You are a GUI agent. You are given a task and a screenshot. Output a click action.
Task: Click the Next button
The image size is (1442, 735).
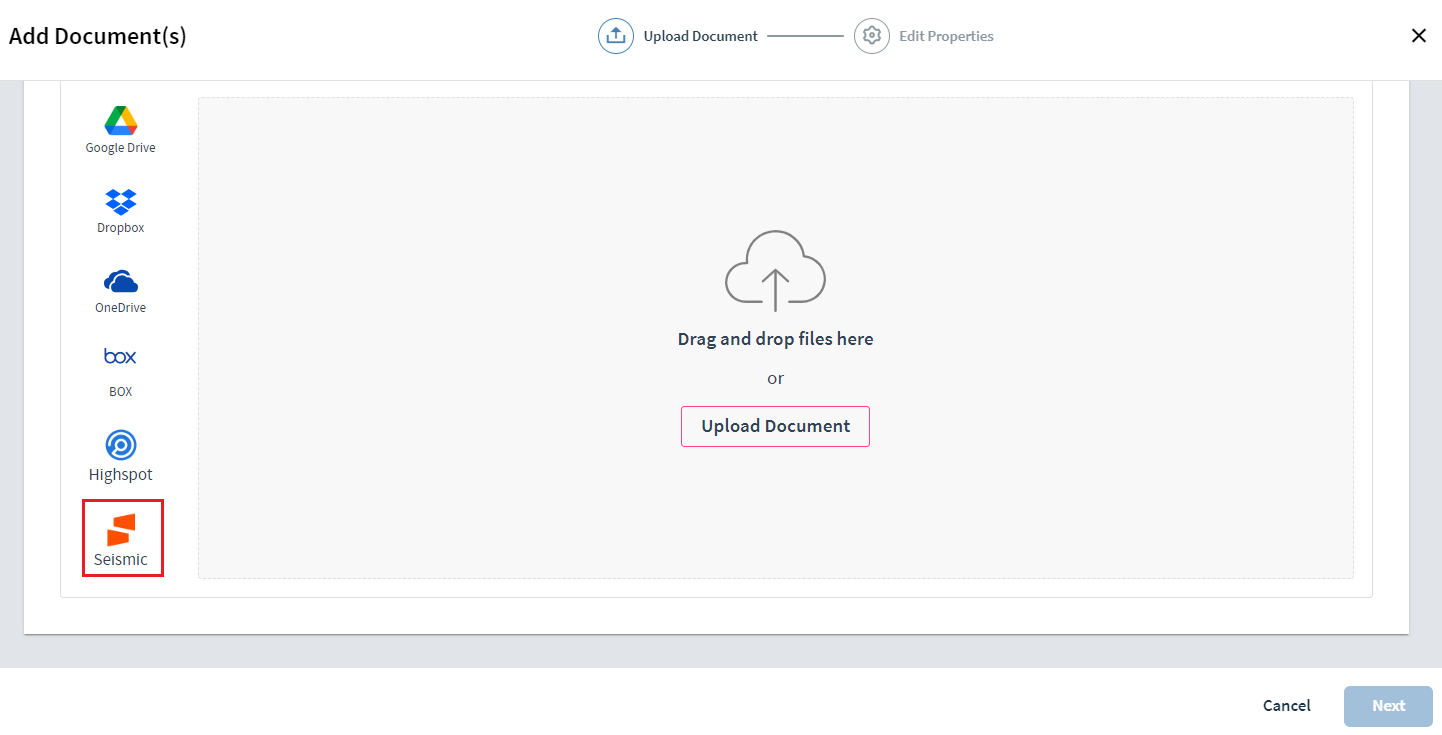pos(1388,706)
